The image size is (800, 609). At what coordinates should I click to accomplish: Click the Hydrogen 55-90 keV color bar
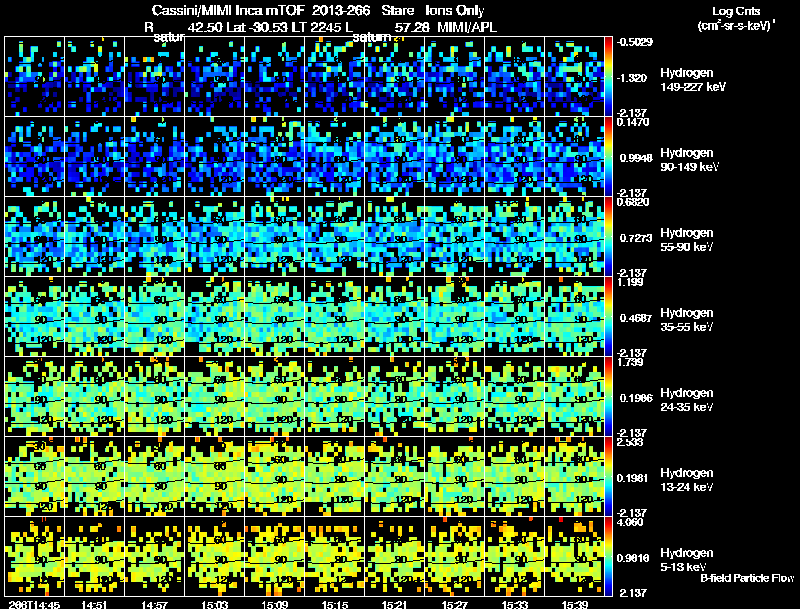pos(608,237)
